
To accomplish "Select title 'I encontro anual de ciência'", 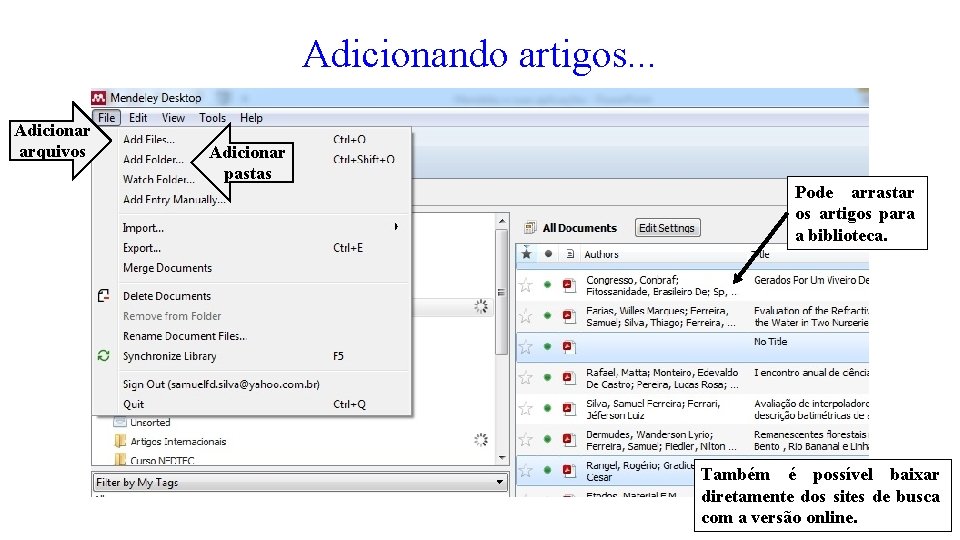I will [x=811, y=372].
